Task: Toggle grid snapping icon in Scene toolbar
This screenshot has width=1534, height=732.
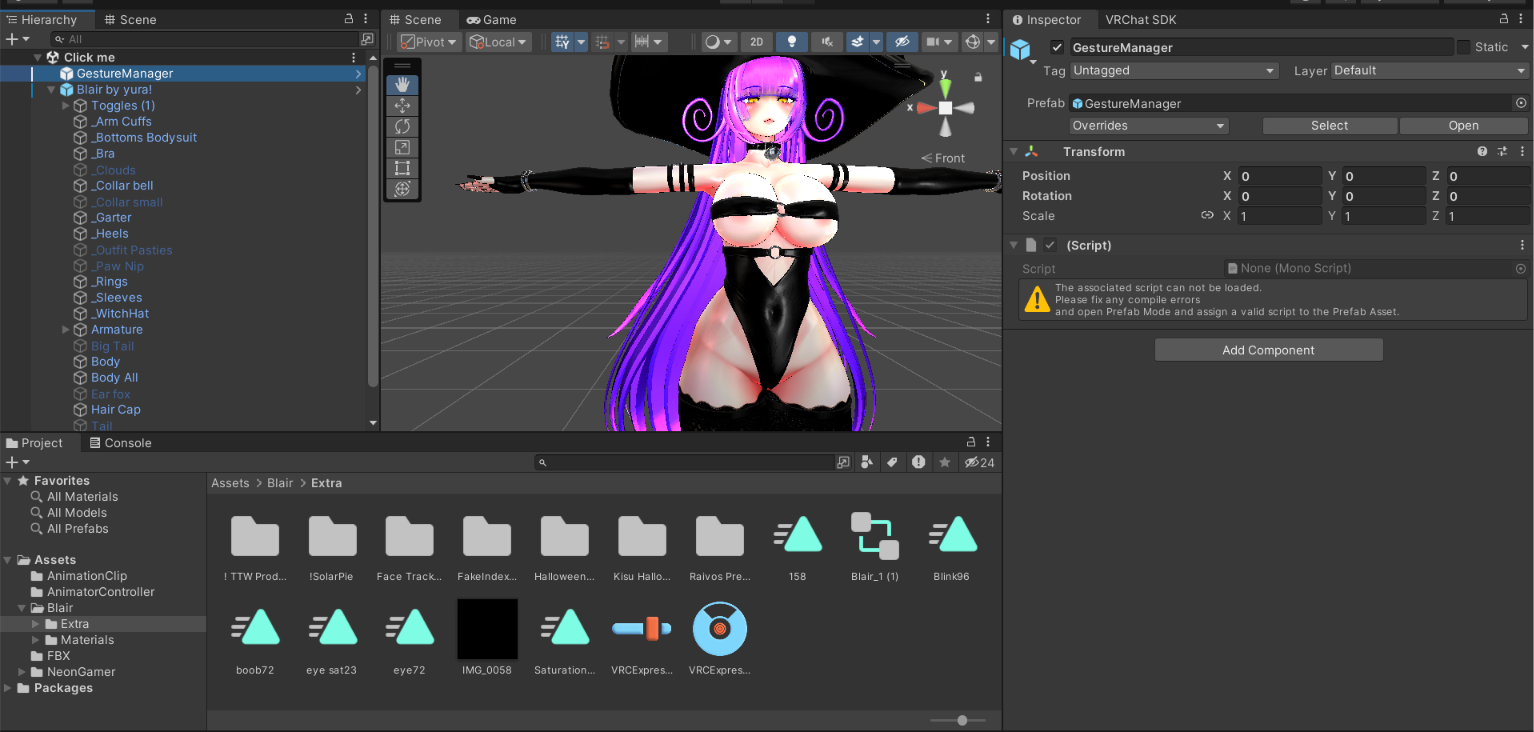Action: tap(562, 42)
